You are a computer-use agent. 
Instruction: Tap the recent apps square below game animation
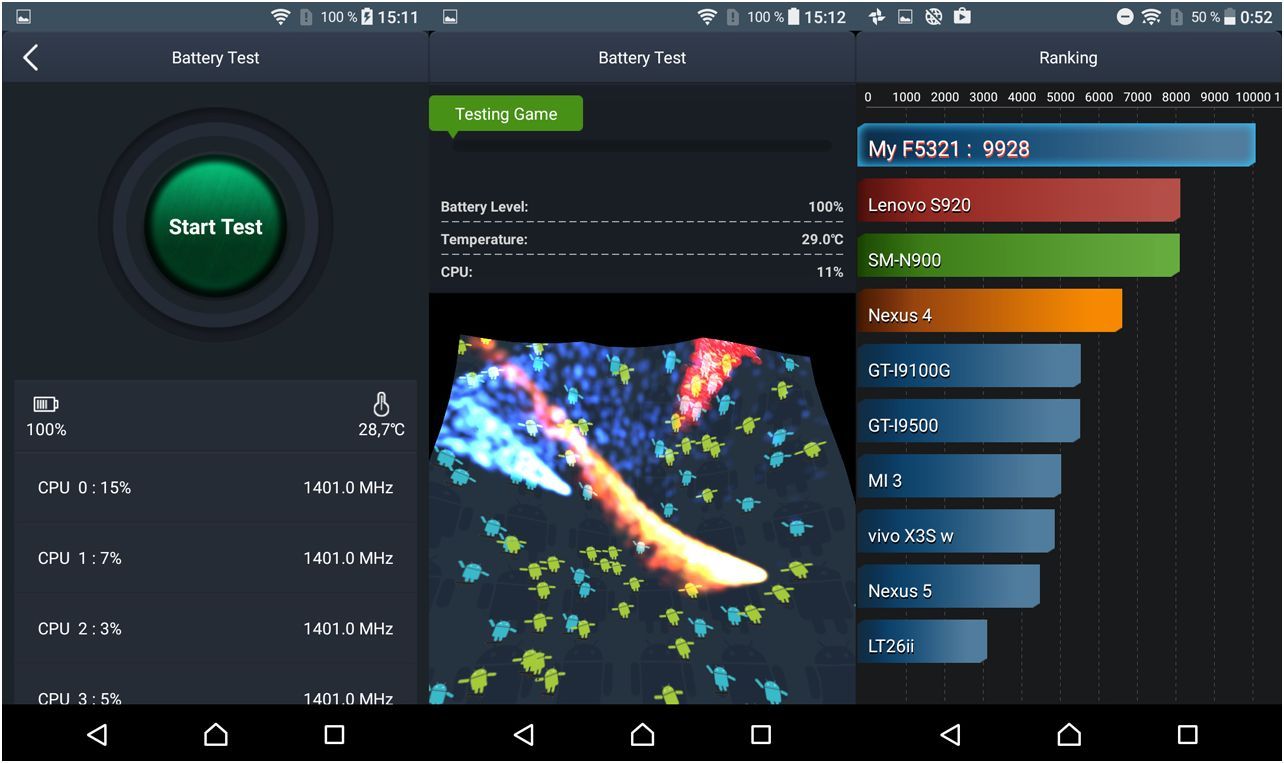coord(761,735)
